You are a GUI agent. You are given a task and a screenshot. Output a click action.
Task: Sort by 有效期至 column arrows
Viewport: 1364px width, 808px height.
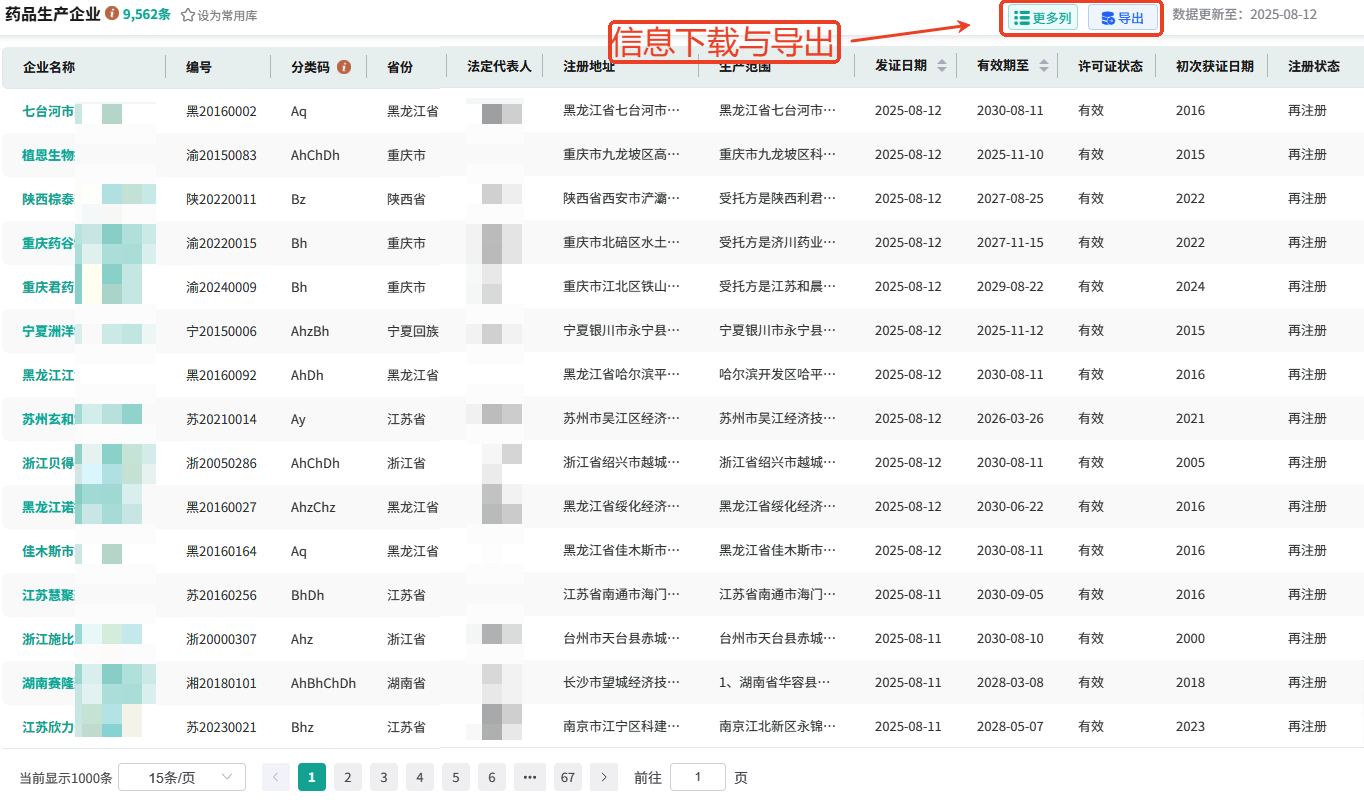[x=1044, y=66]
